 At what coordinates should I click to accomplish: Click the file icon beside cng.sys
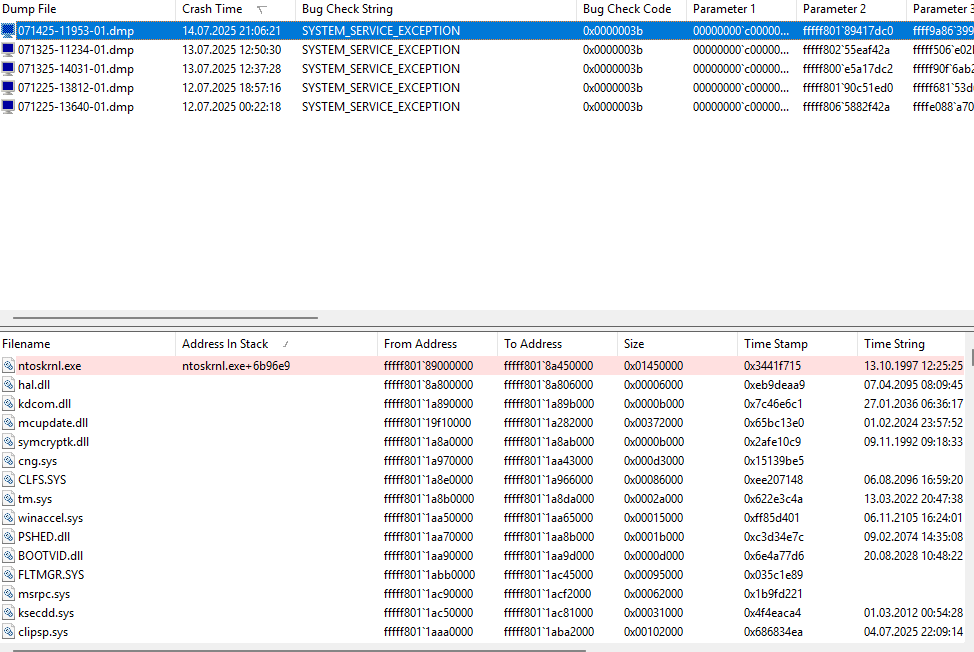(x=8, y=461)
